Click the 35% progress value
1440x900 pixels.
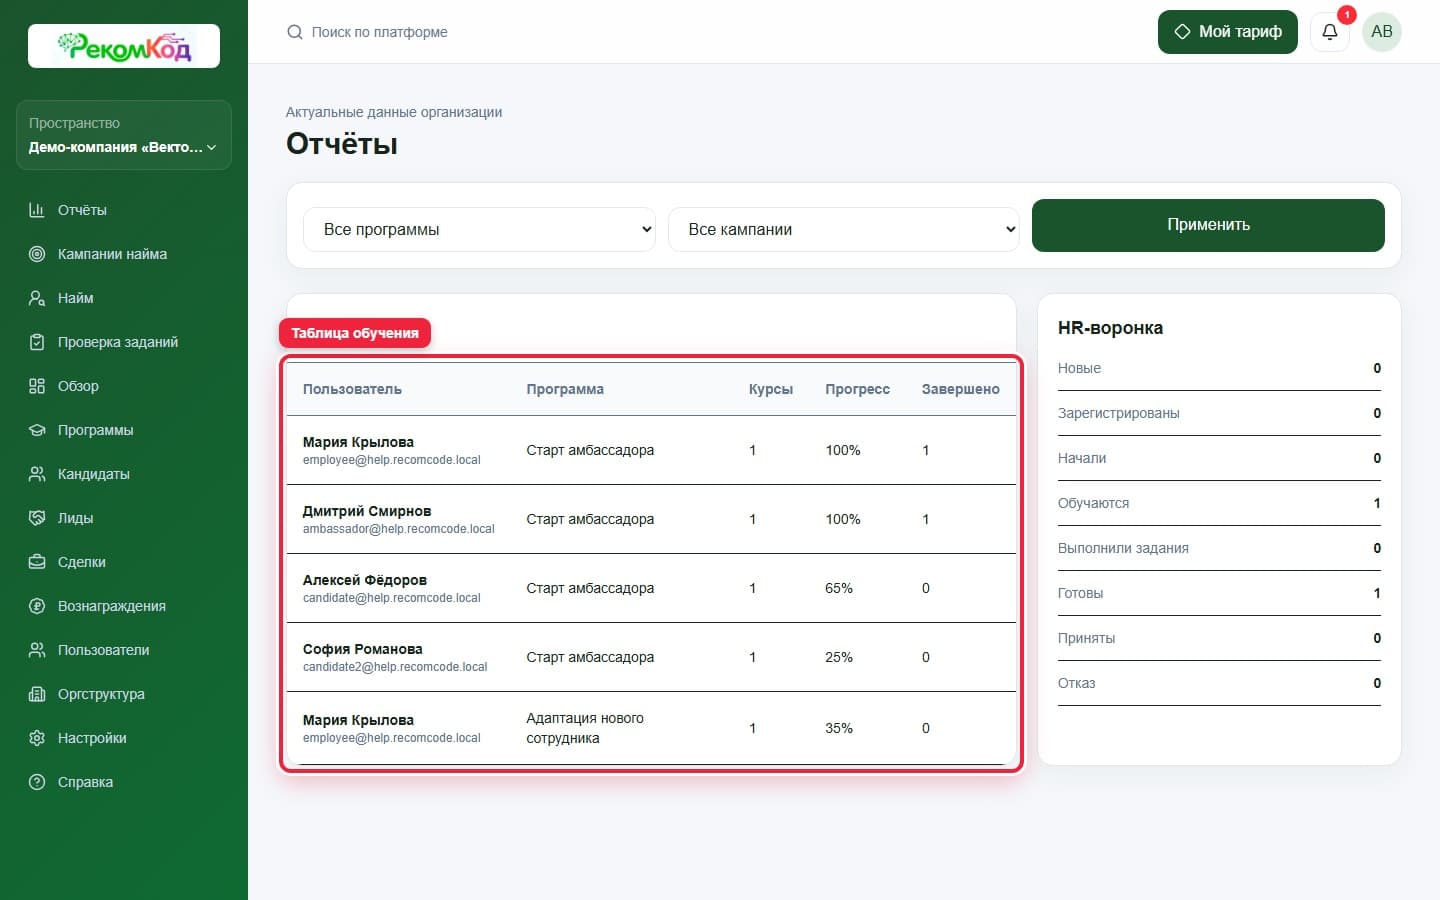pyautogui.click(x=839, y=728)
